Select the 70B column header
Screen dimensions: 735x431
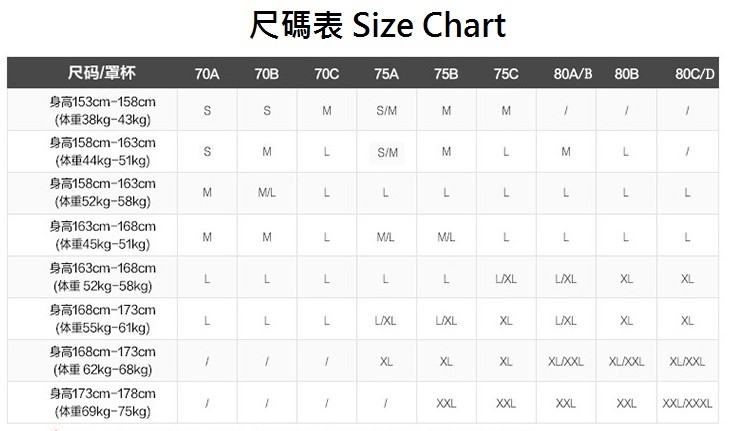[x=267, y=73]
